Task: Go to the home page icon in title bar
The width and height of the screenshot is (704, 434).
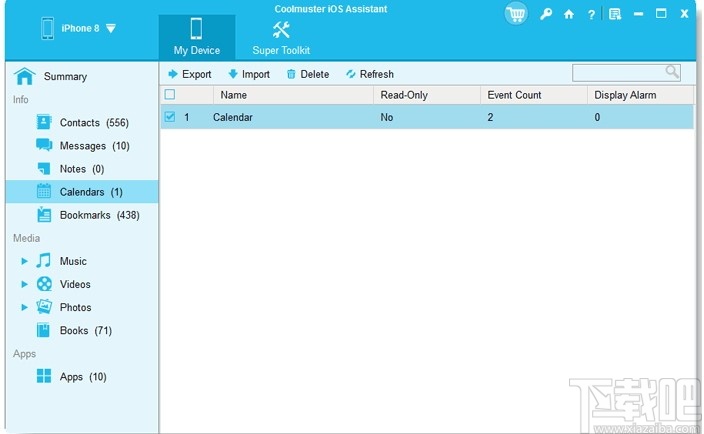Action: tap(569, 14)
